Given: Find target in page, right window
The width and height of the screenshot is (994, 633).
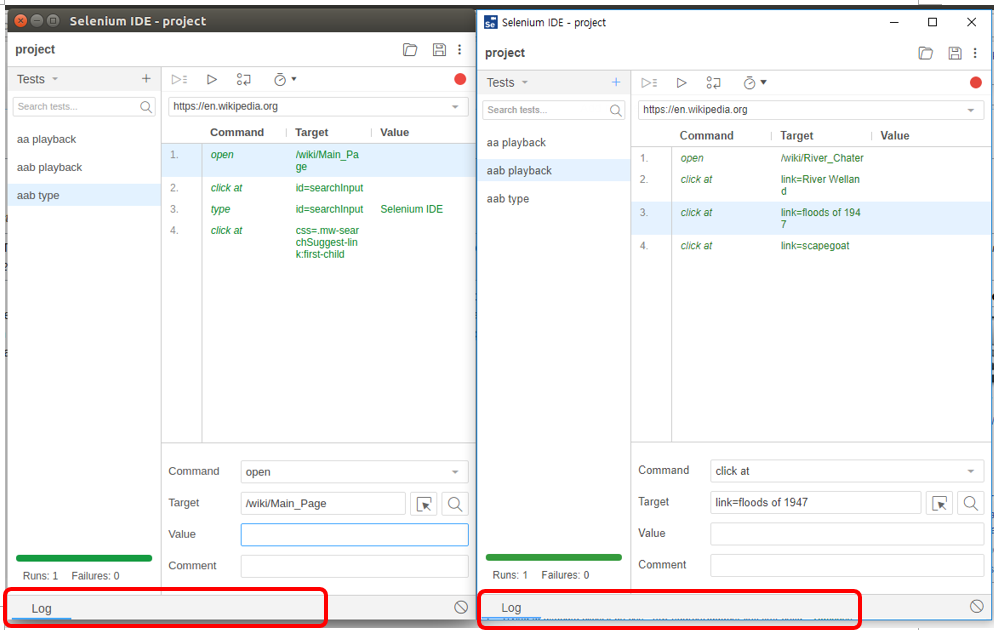Looking at the screenshot, I should point(970,503).
